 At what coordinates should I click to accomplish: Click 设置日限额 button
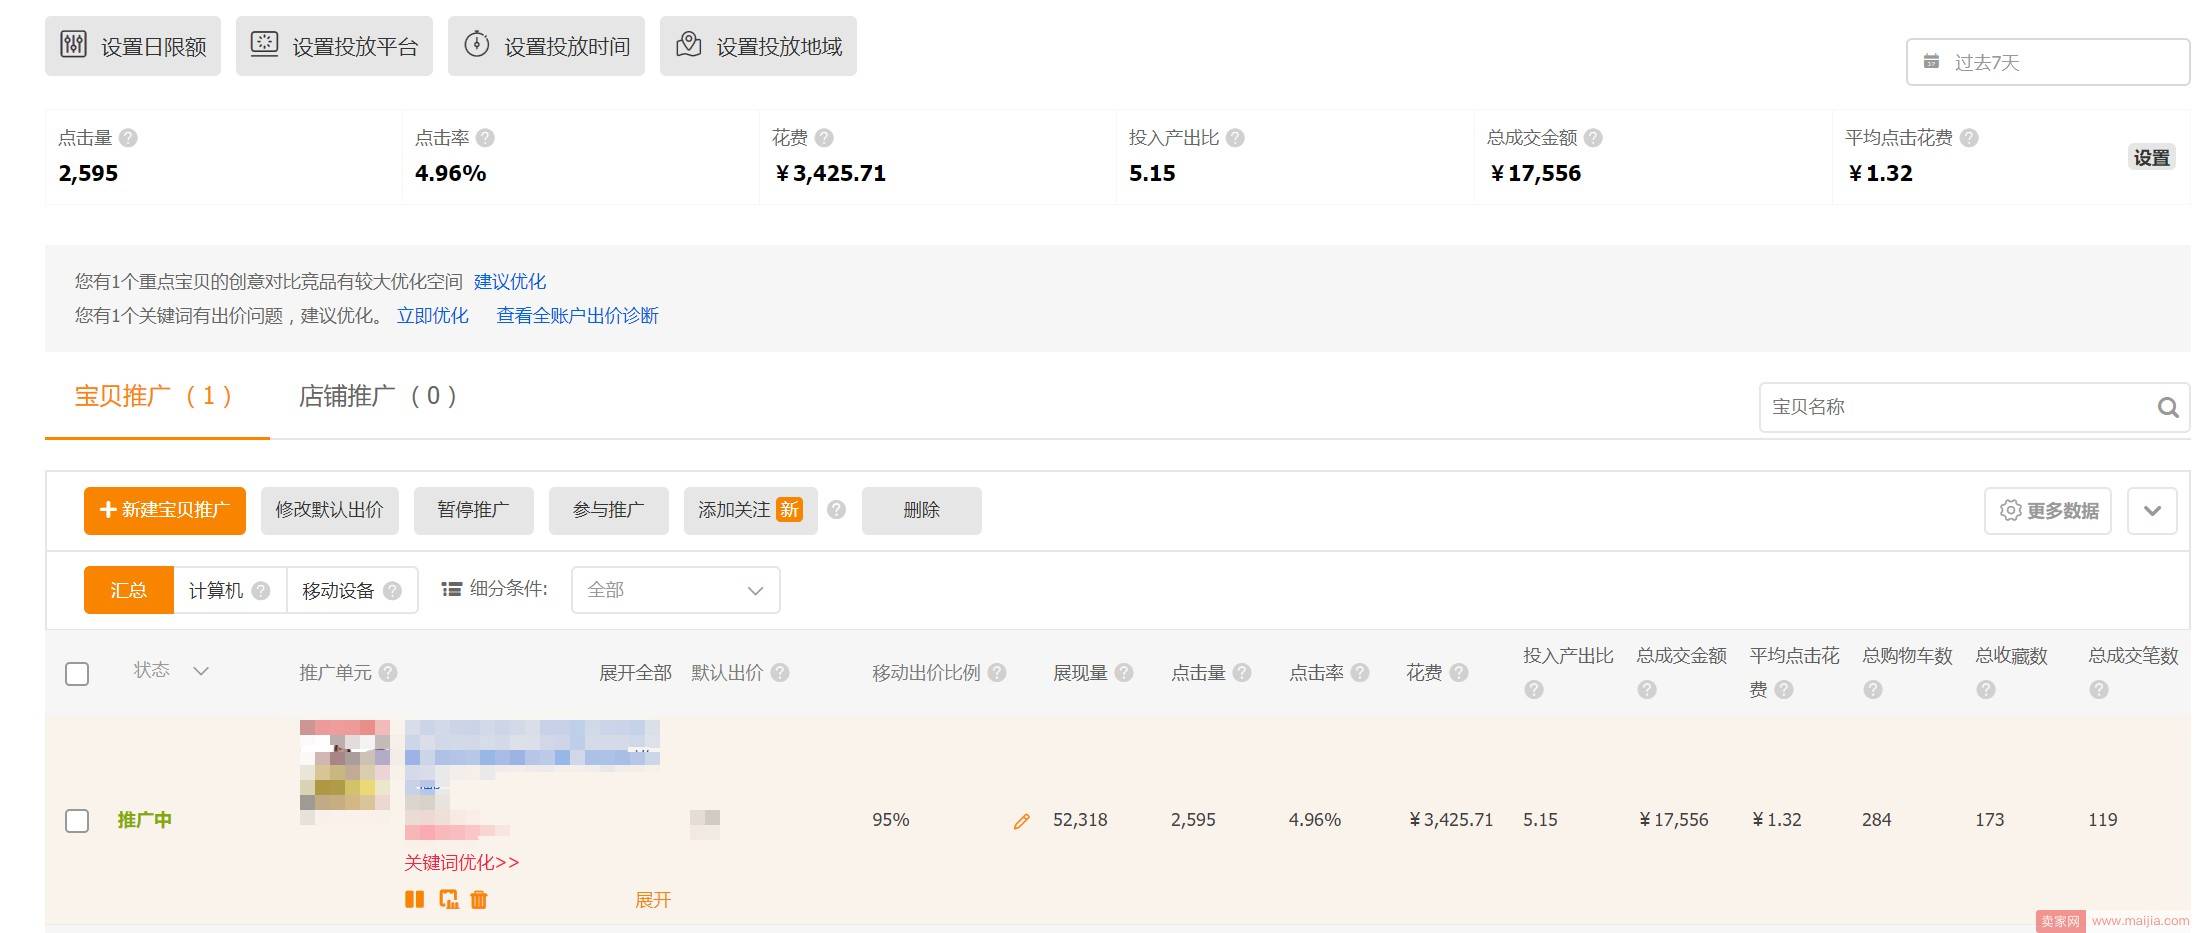(x=133, y=46)
